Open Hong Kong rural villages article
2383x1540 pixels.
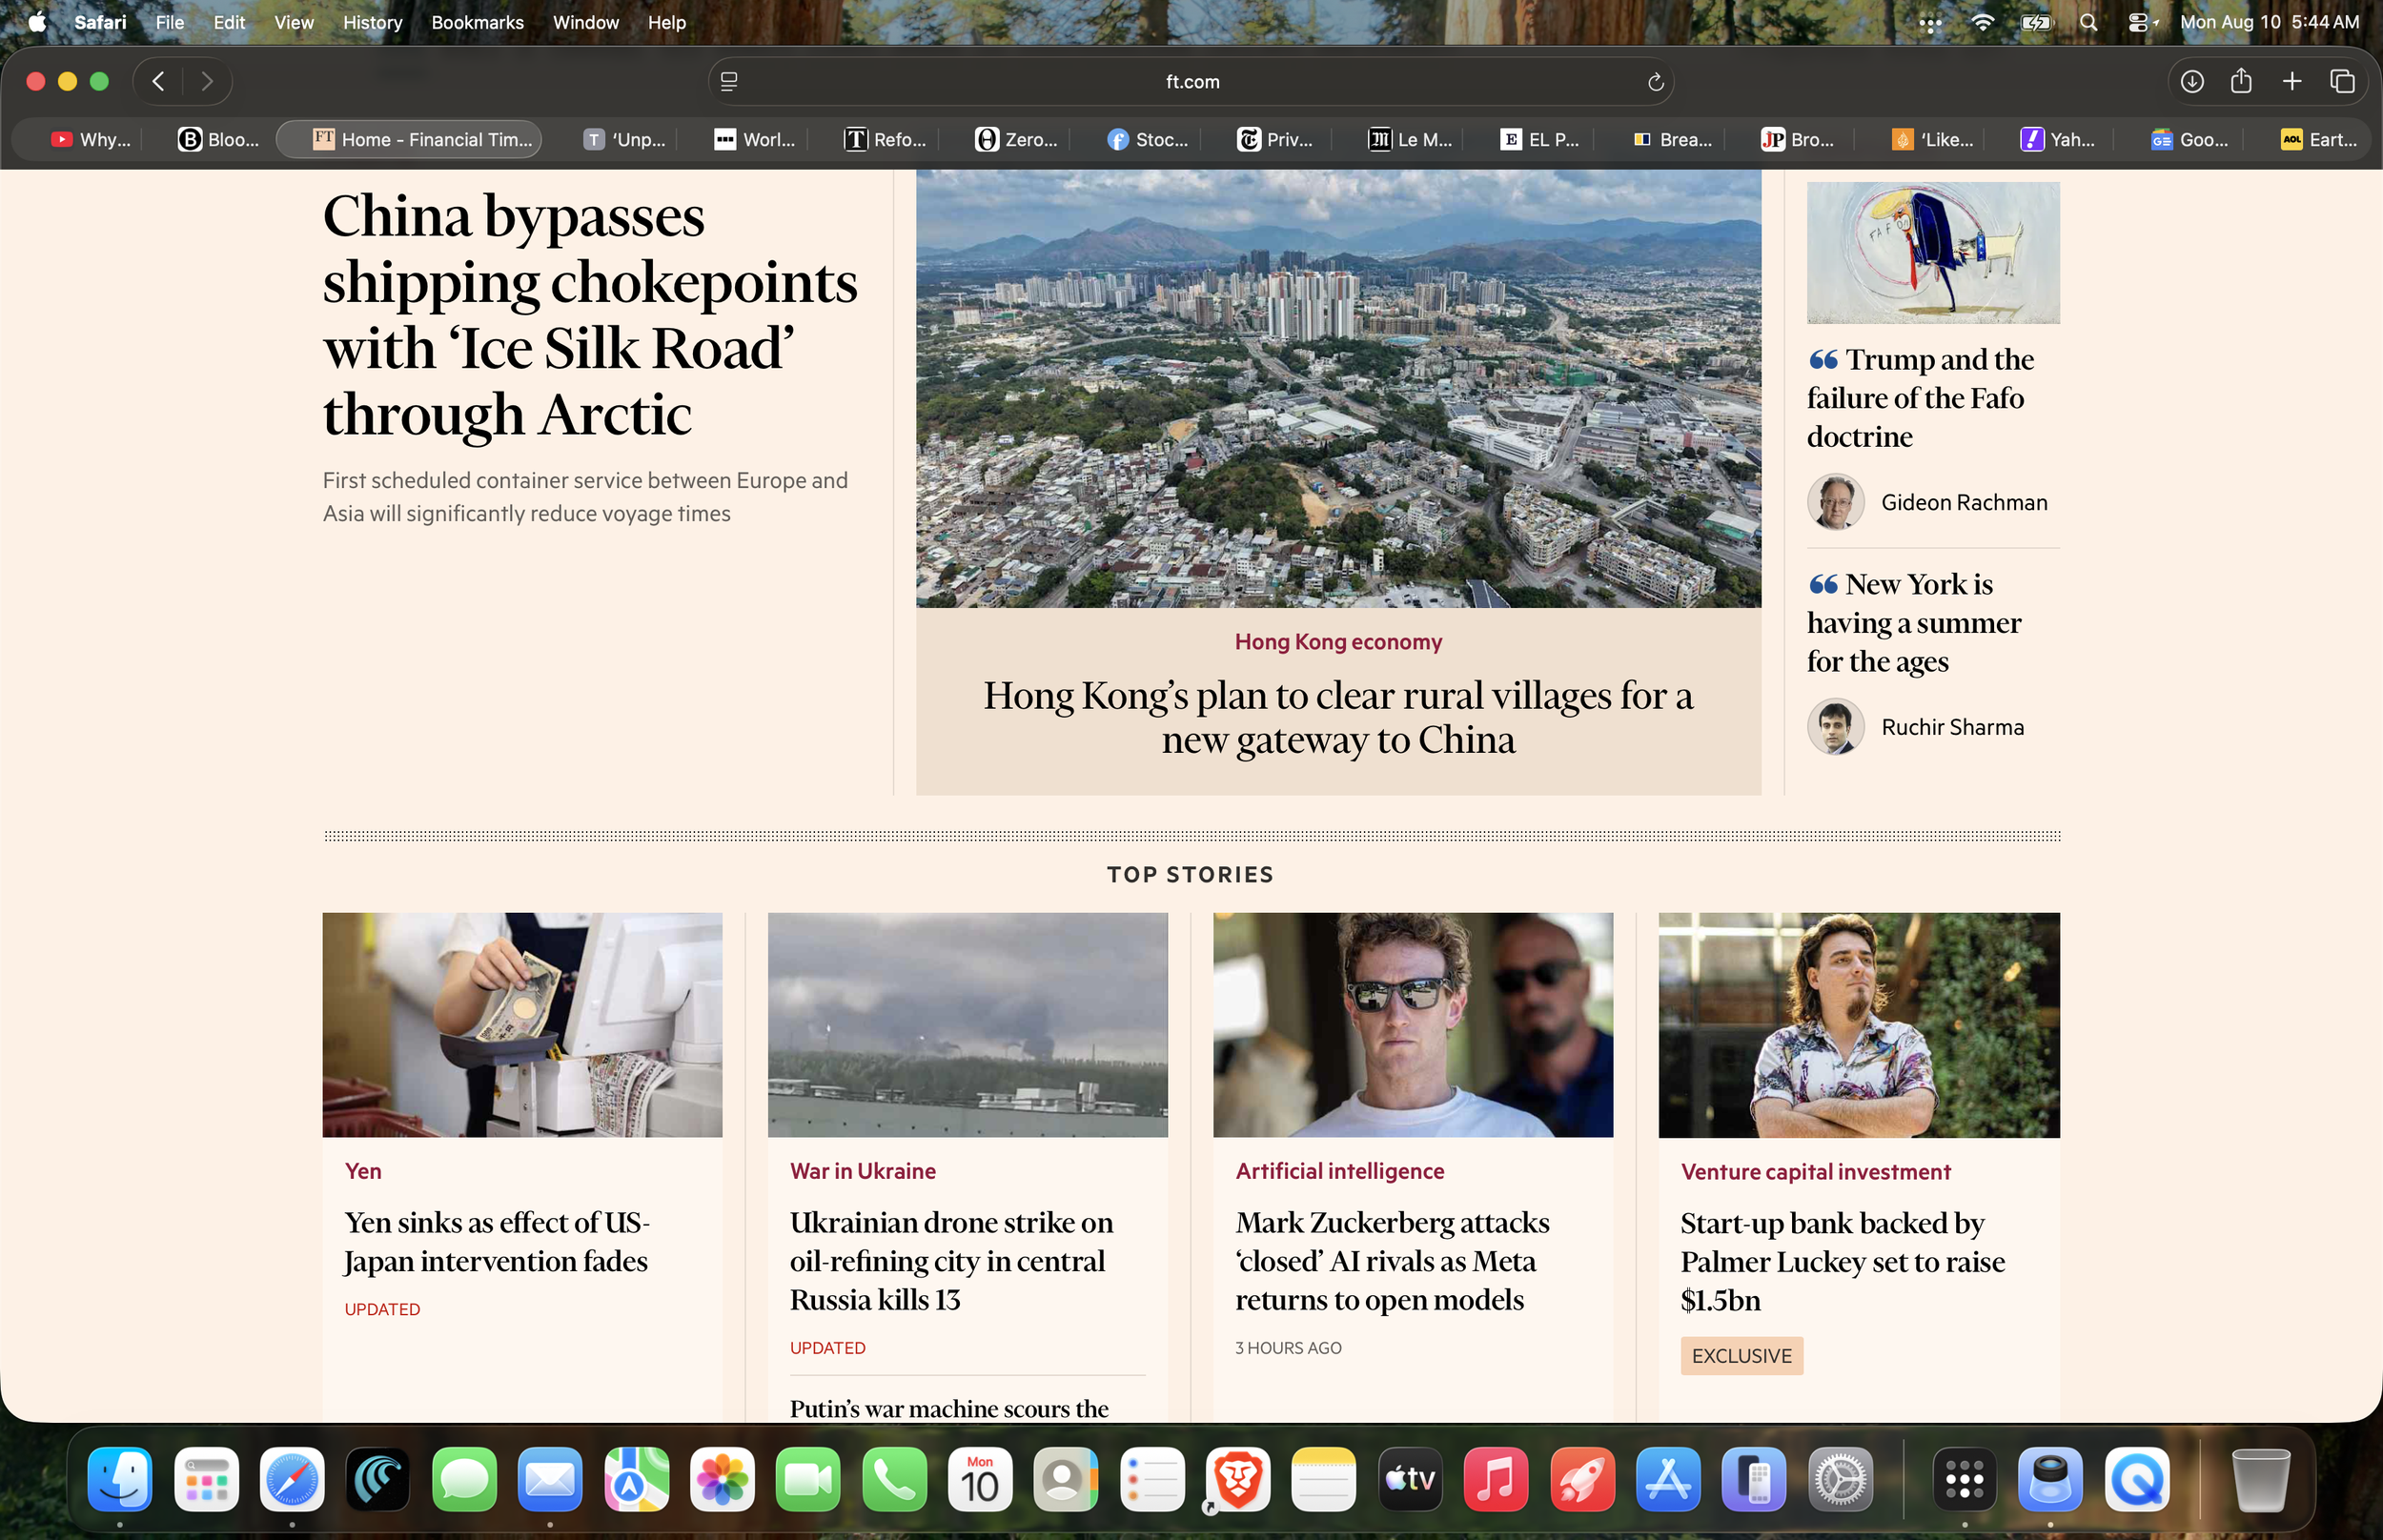(x=1338, y=718)
